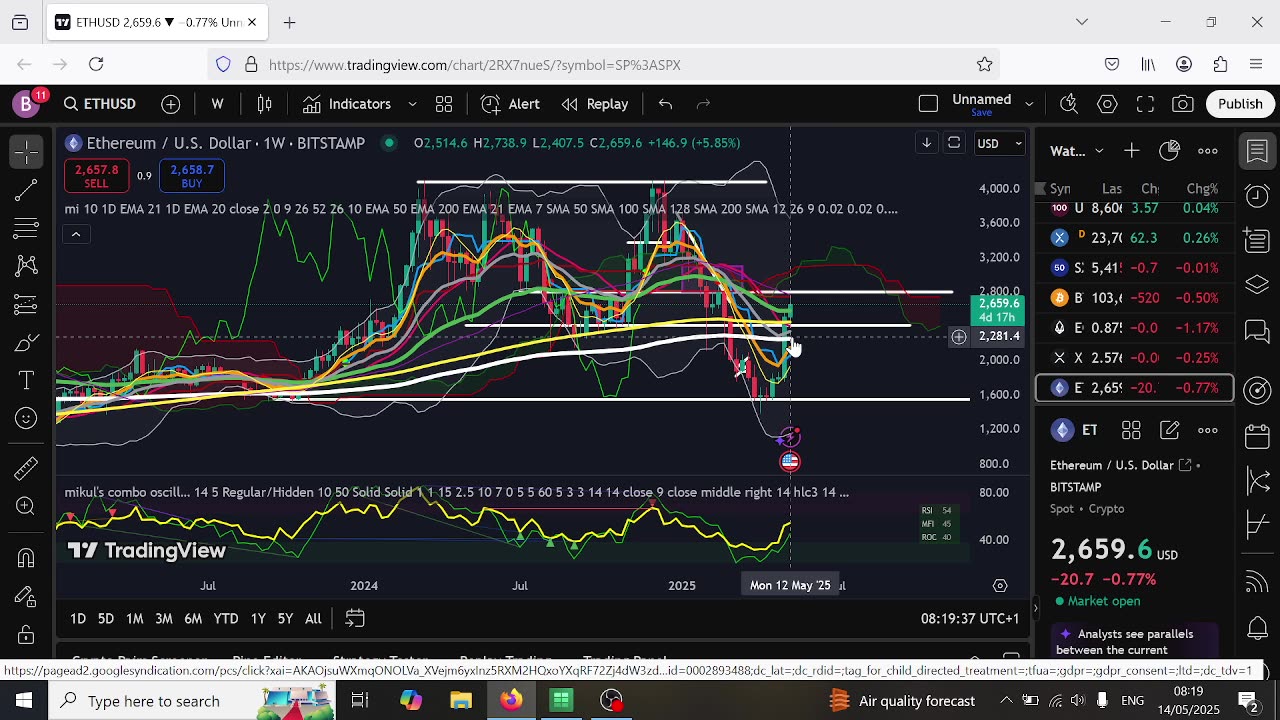
Task: Change the W time interval
Action: coord(217,104)
